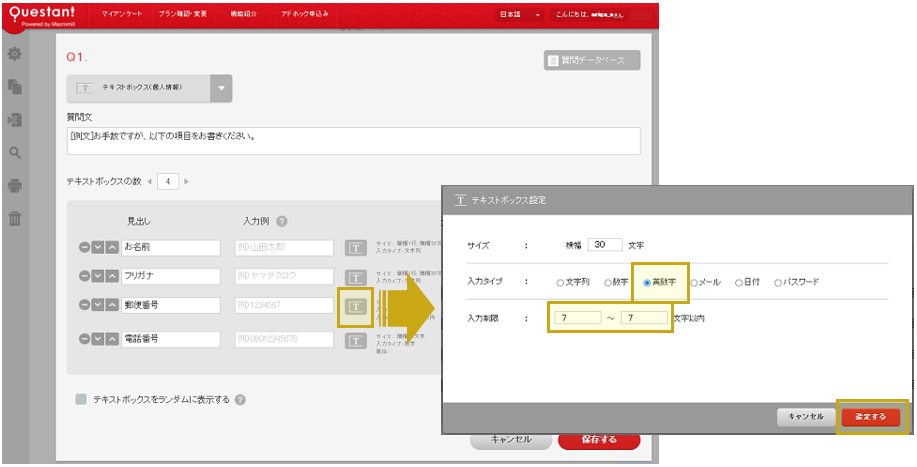
Task: Open the user account greeting menu
Action: click(601, 15)
